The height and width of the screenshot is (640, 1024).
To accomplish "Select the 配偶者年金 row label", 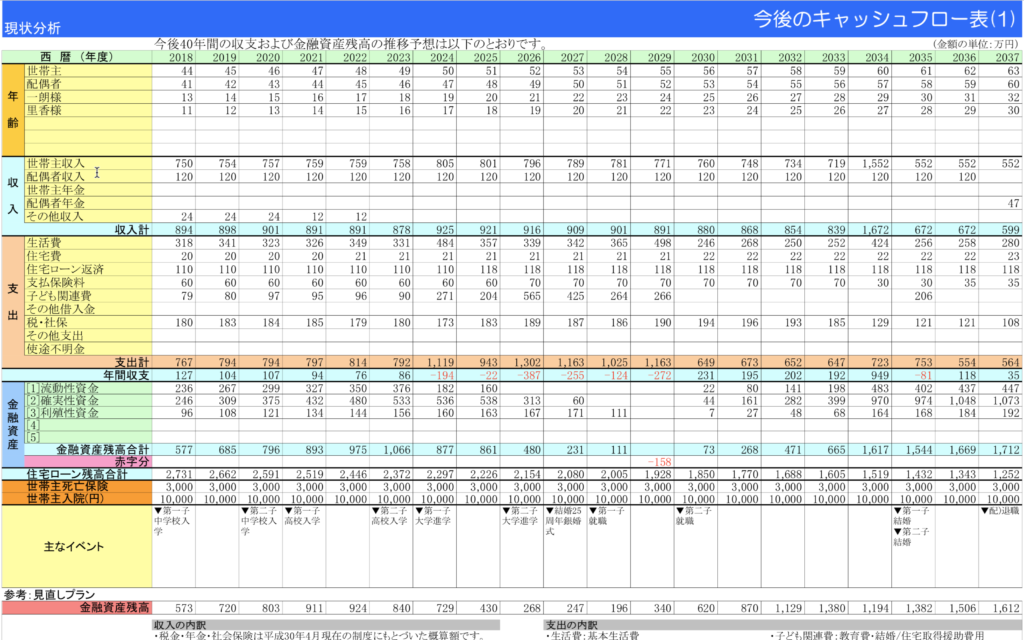I will pos(57,203).
